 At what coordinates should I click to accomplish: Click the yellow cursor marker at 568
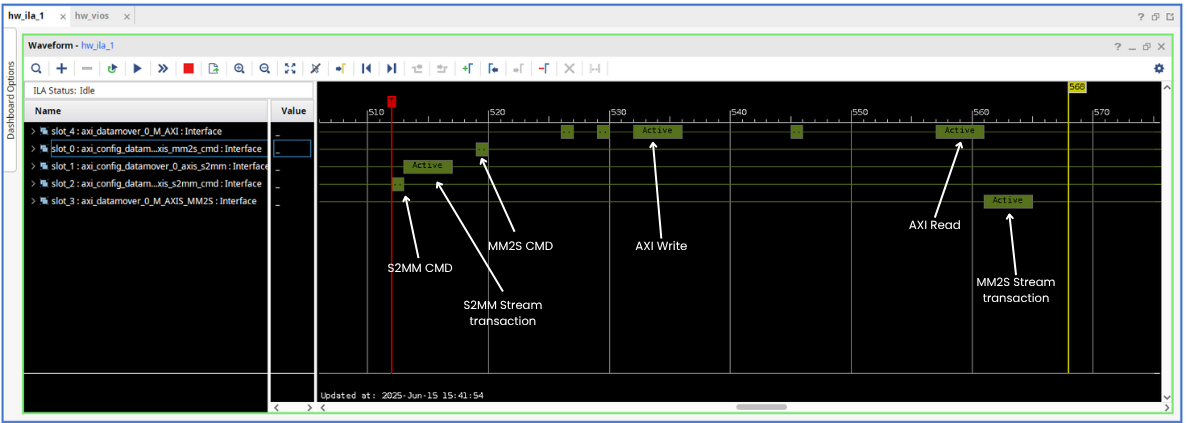1076,87
